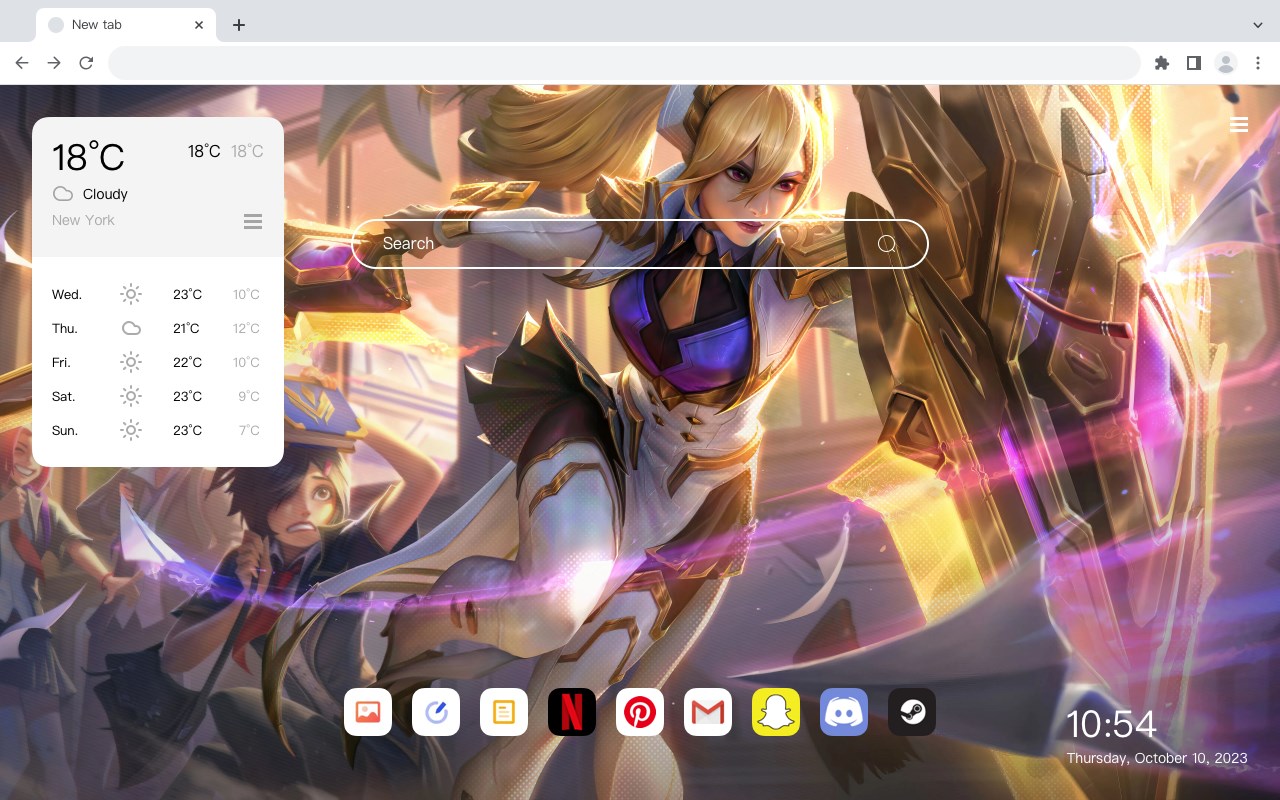Toggle the browser side panel icon

(x=1194, y=63)
